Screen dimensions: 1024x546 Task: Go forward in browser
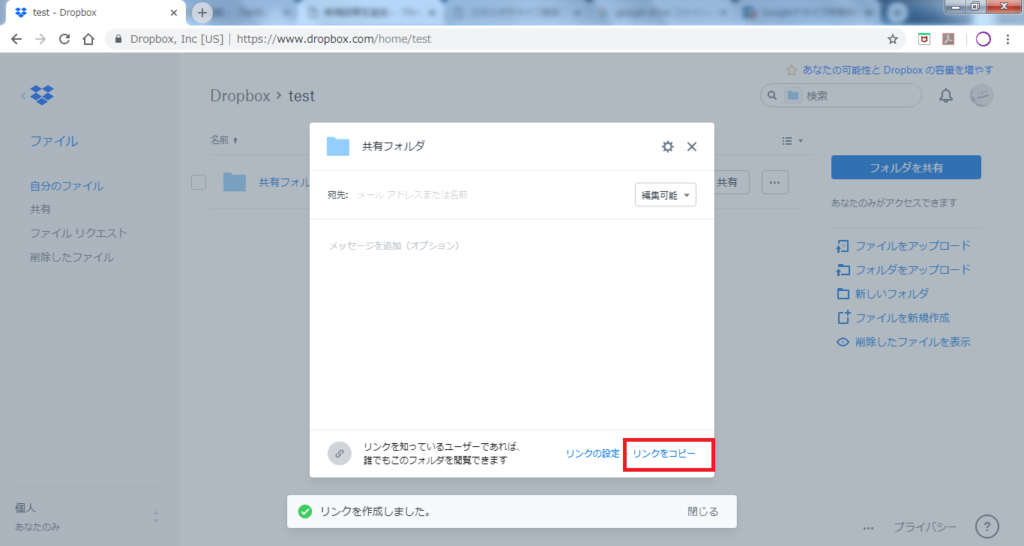[40, 39]
